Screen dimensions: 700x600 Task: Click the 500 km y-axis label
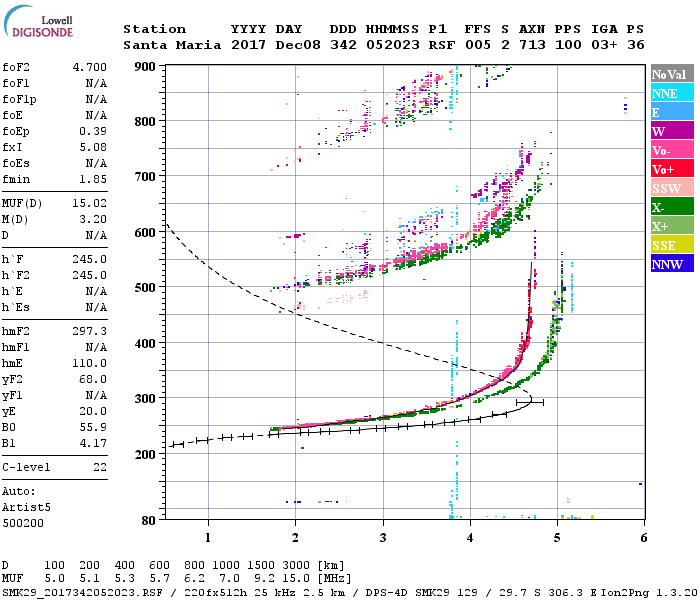(145, 288)
